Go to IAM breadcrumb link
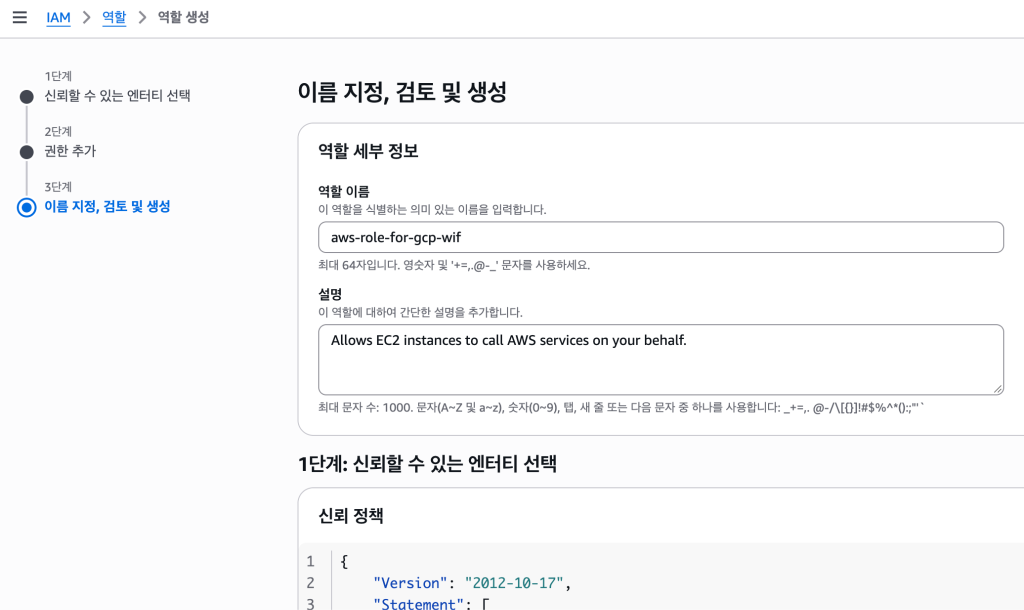Viewport: 1024px width, 610px height. 58,18
